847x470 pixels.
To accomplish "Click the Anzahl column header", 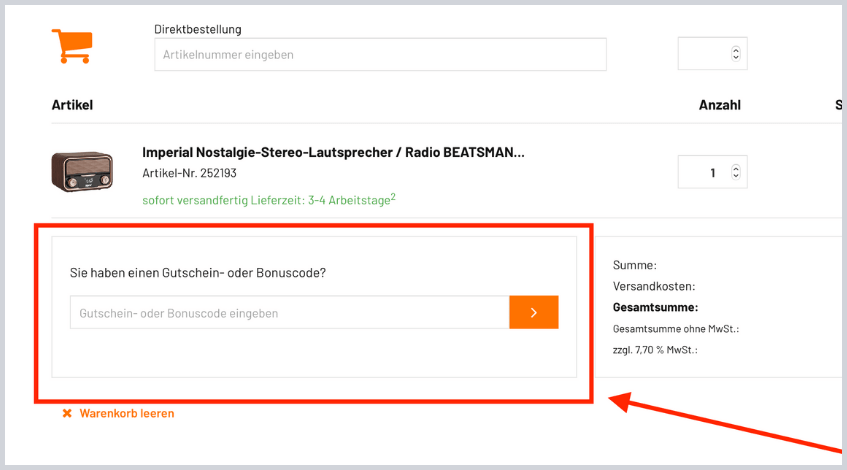I will coord(720,105).
